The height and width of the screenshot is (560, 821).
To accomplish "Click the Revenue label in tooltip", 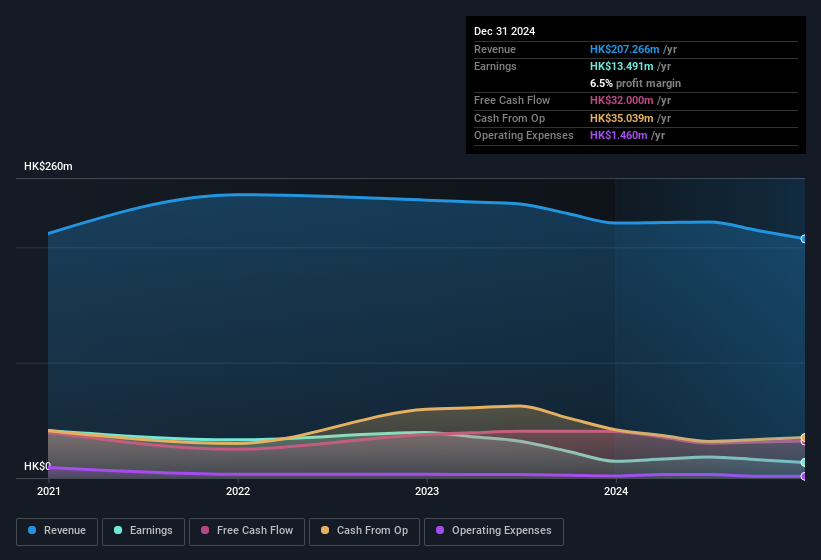I will [495, 49].
